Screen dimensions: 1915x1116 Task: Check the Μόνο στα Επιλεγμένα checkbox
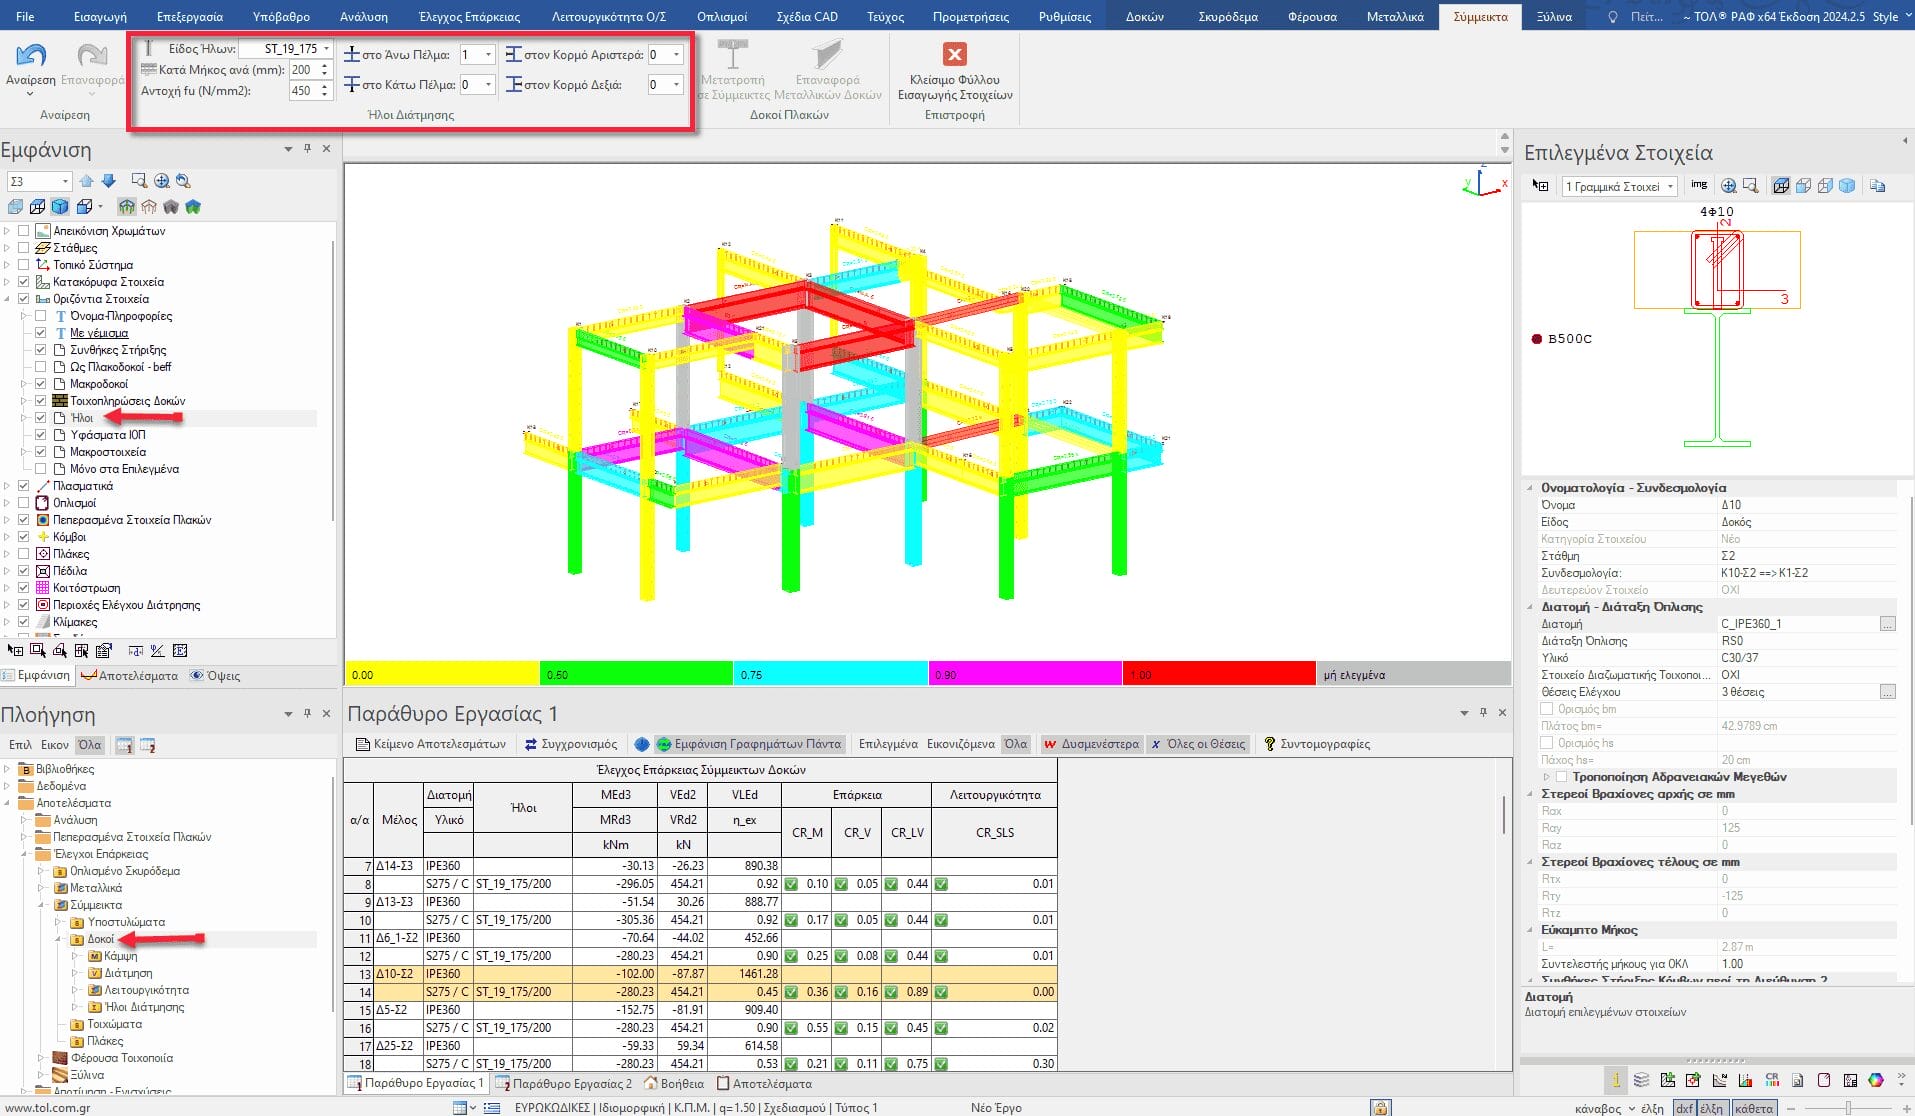click(41, 469)
